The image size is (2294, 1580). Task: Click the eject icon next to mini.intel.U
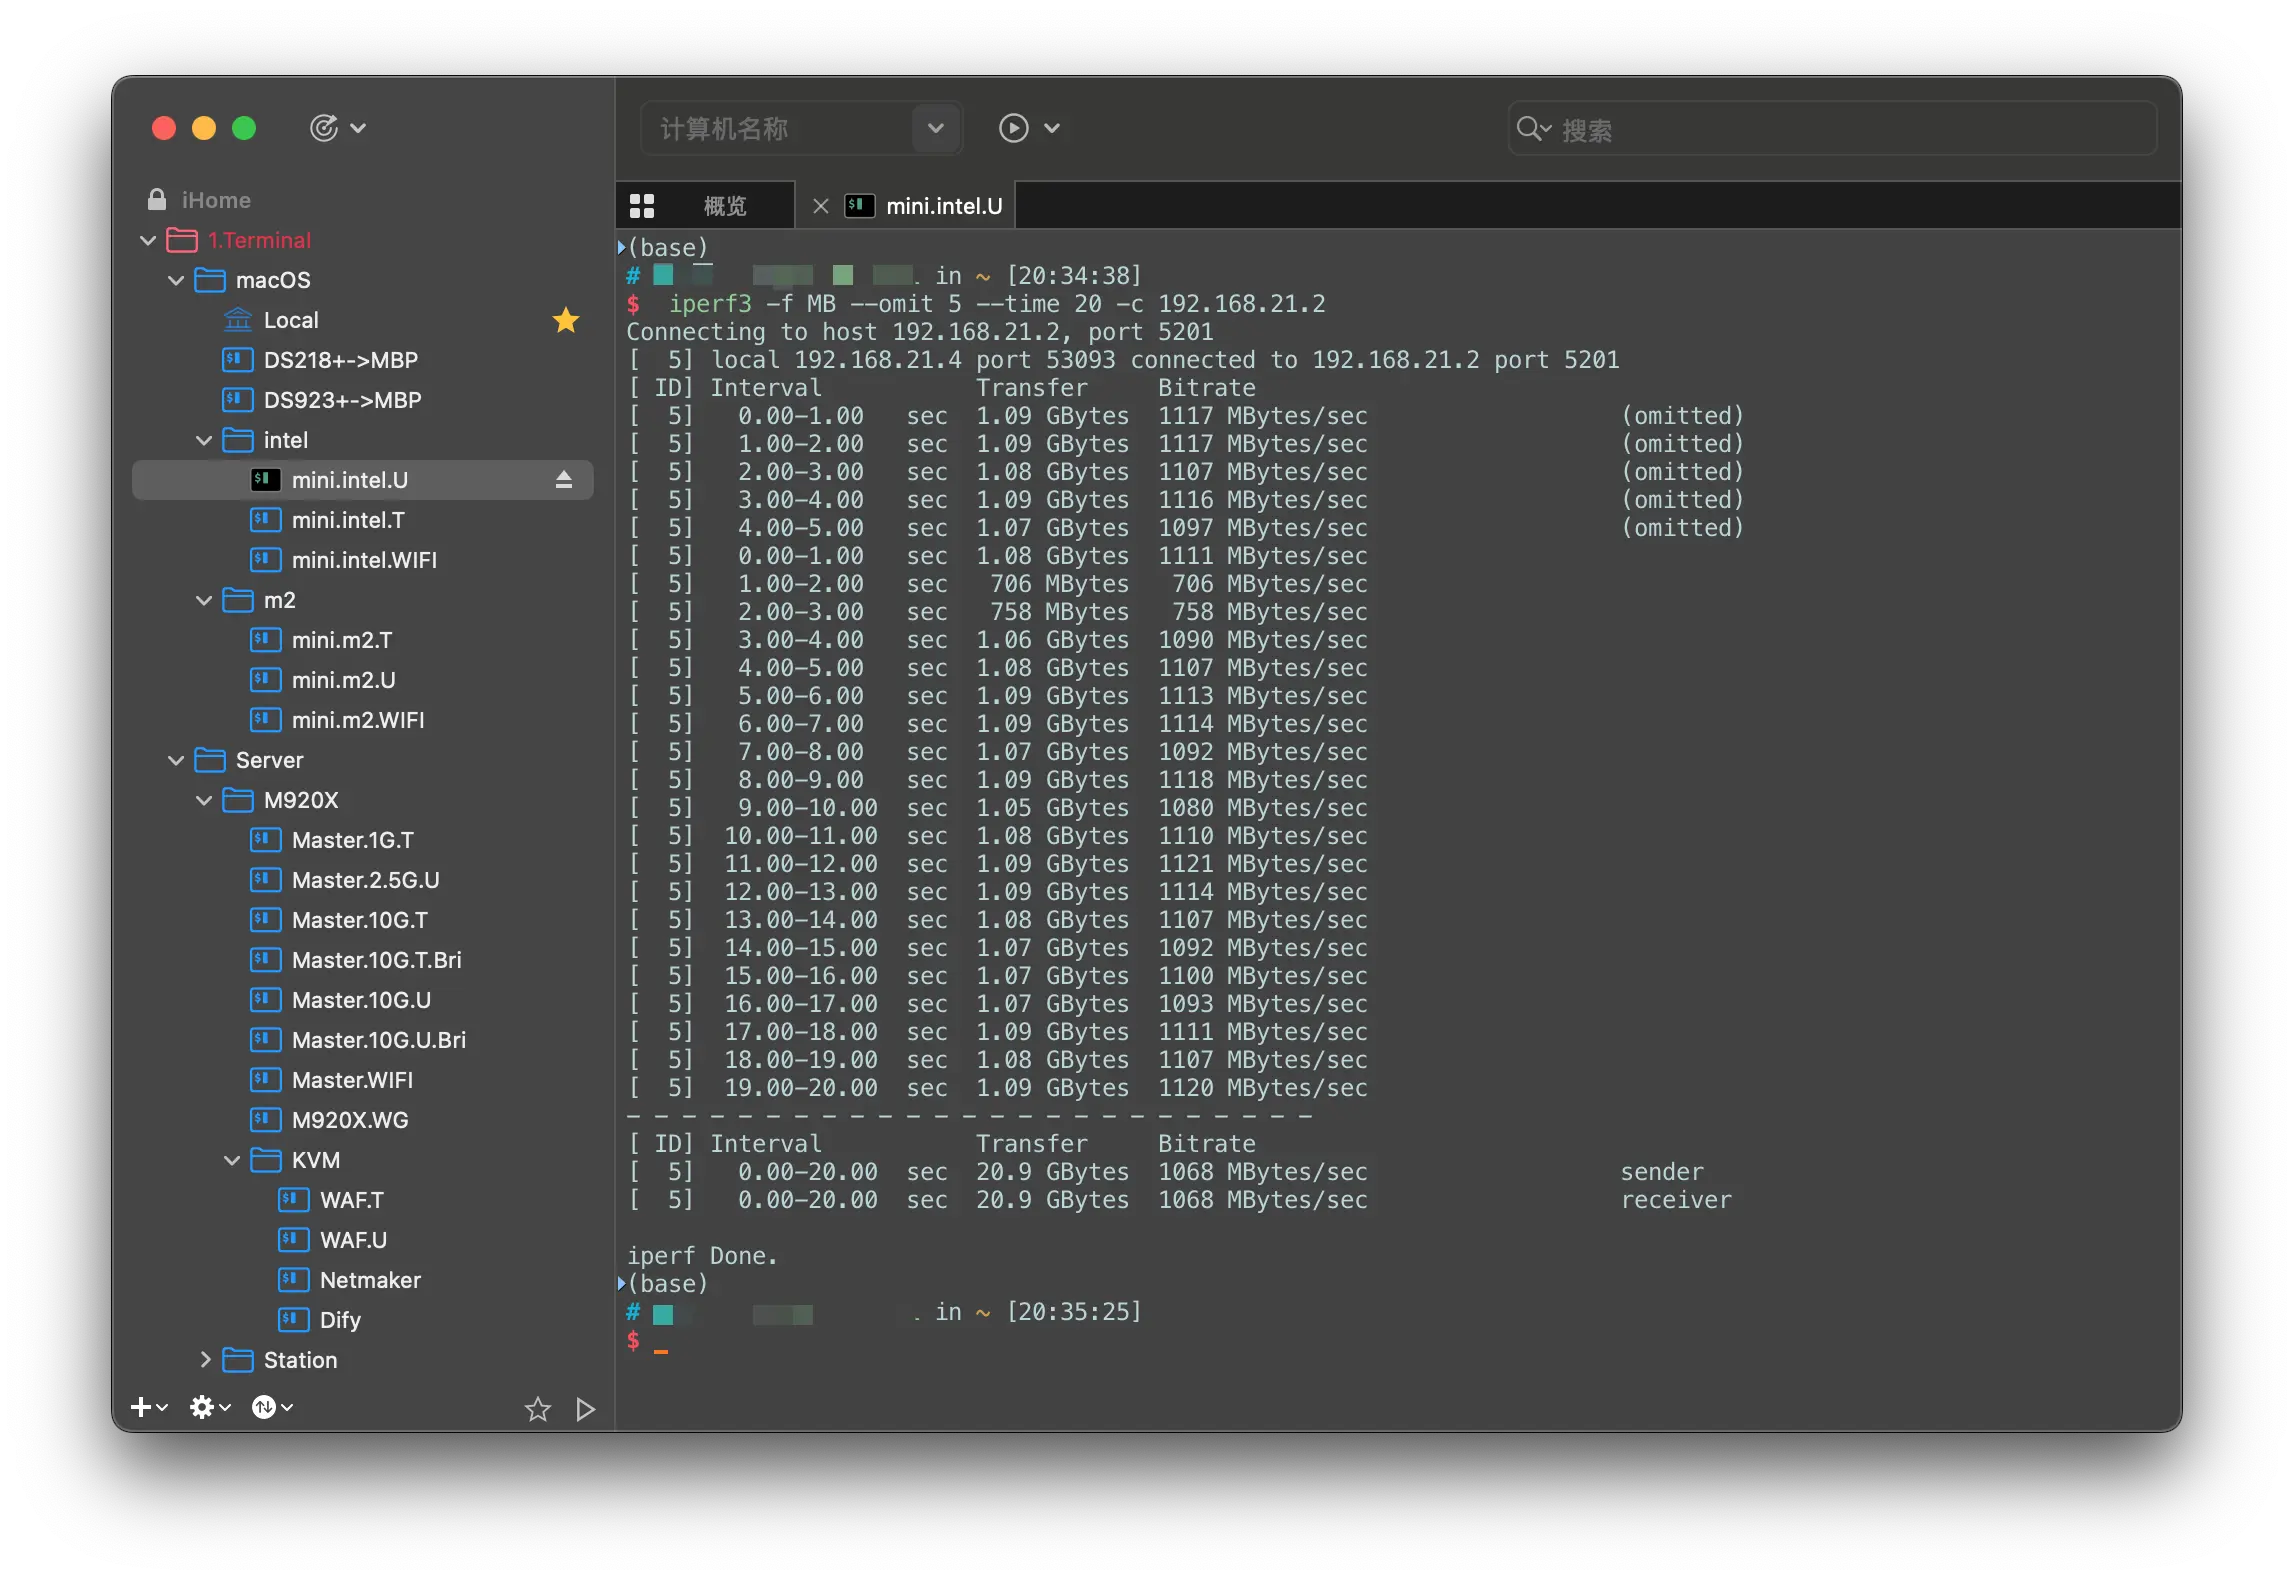point(565,480)
